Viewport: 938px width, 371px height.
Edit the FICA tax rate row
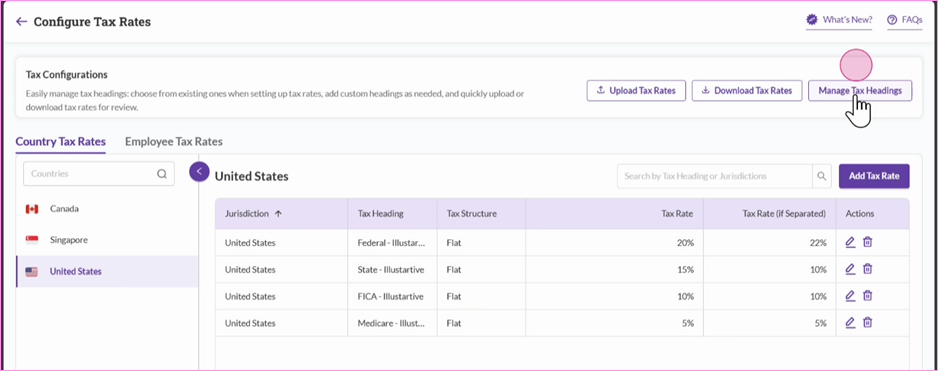[x=850, y=296]
